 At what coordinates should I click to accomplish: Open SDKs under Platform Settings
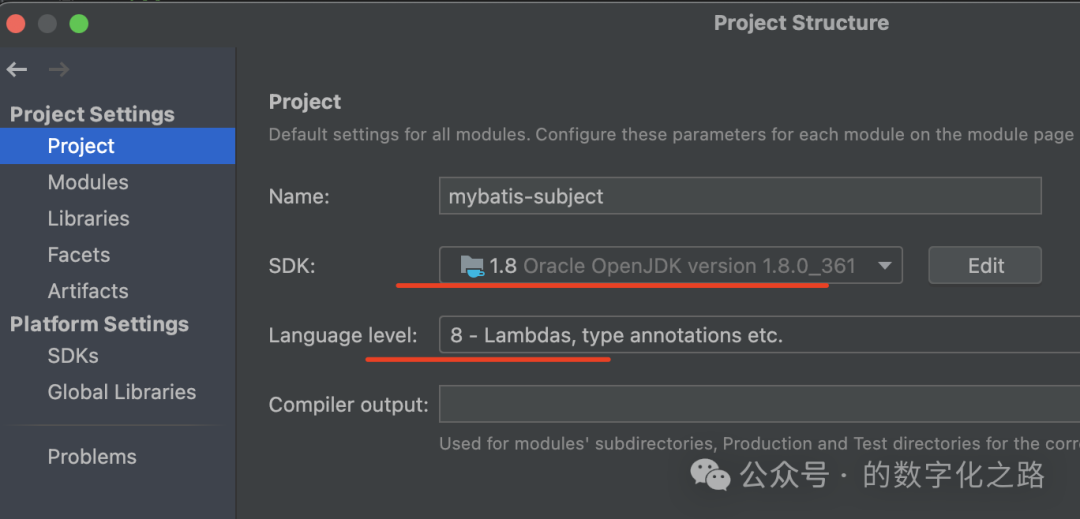click(x=73, y=356)
